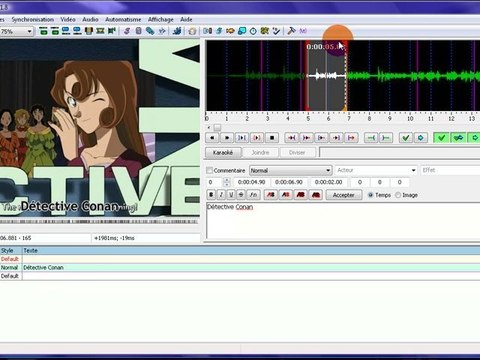This screenshot has width=480, height=360.
Task: Click the purple tag-hiding toolbar icon
Action: pos(303,31)
